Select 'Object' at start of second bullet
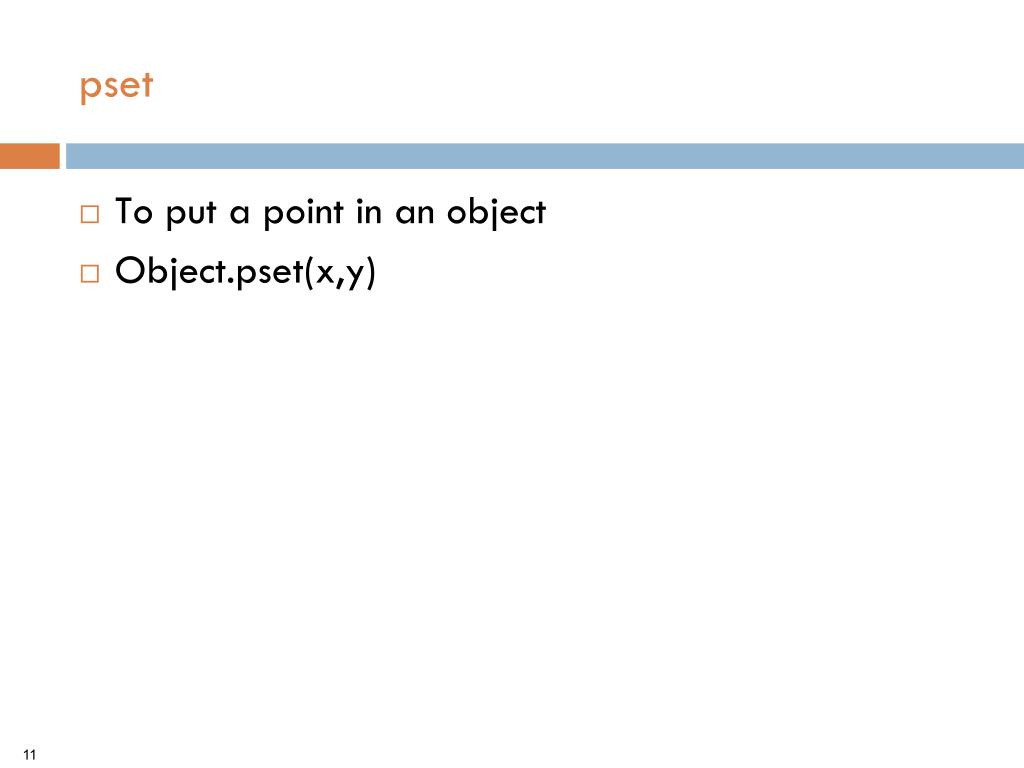The image size is (1024, 768). [170, 272]
